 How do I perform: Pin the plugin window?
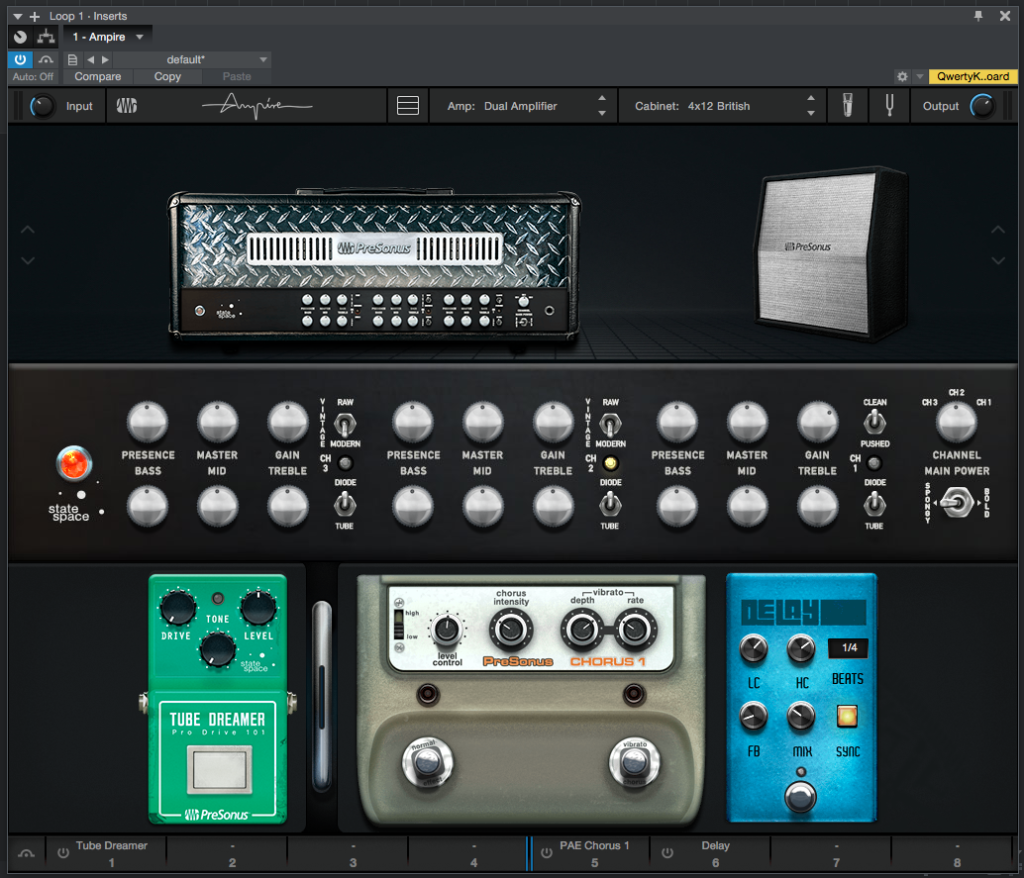pyautogui.click(x=978, y=16)
